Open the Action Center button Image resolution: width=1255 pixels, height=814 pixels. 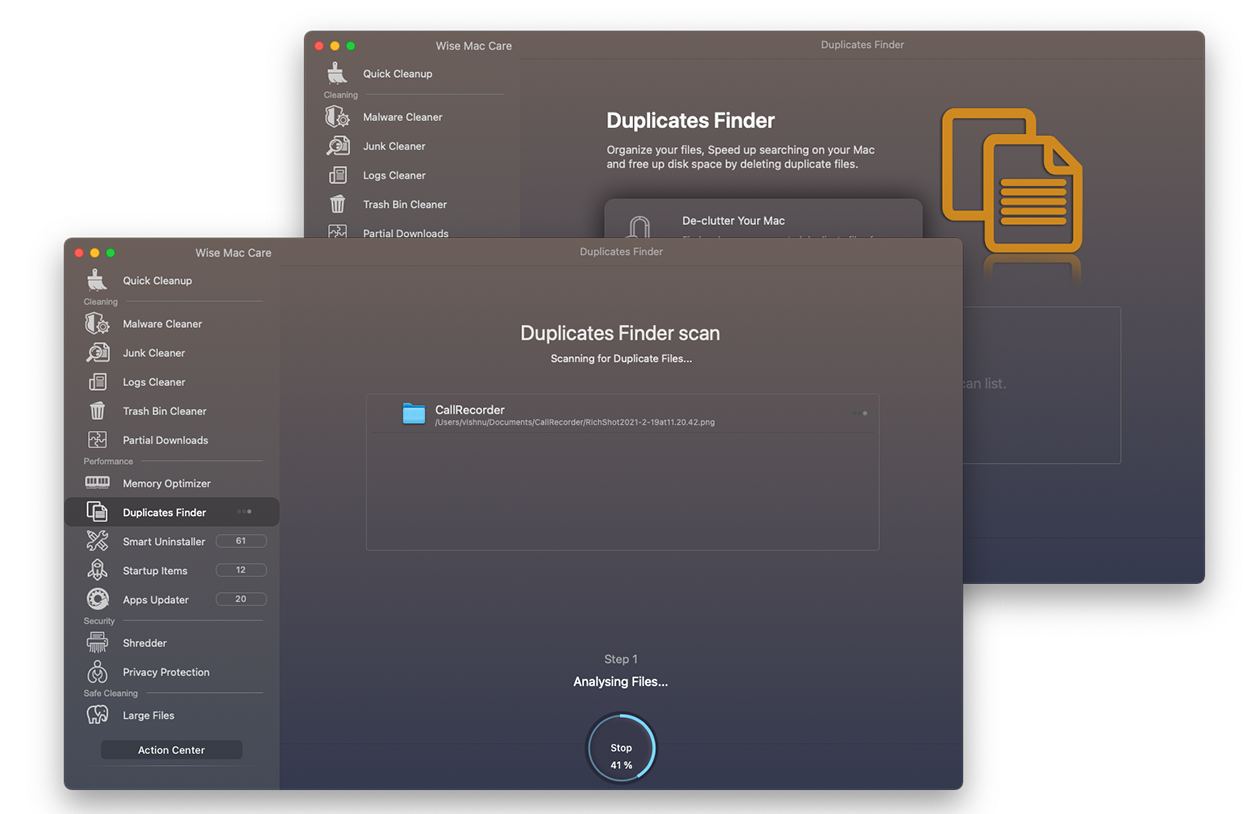[x=171, y=750]
